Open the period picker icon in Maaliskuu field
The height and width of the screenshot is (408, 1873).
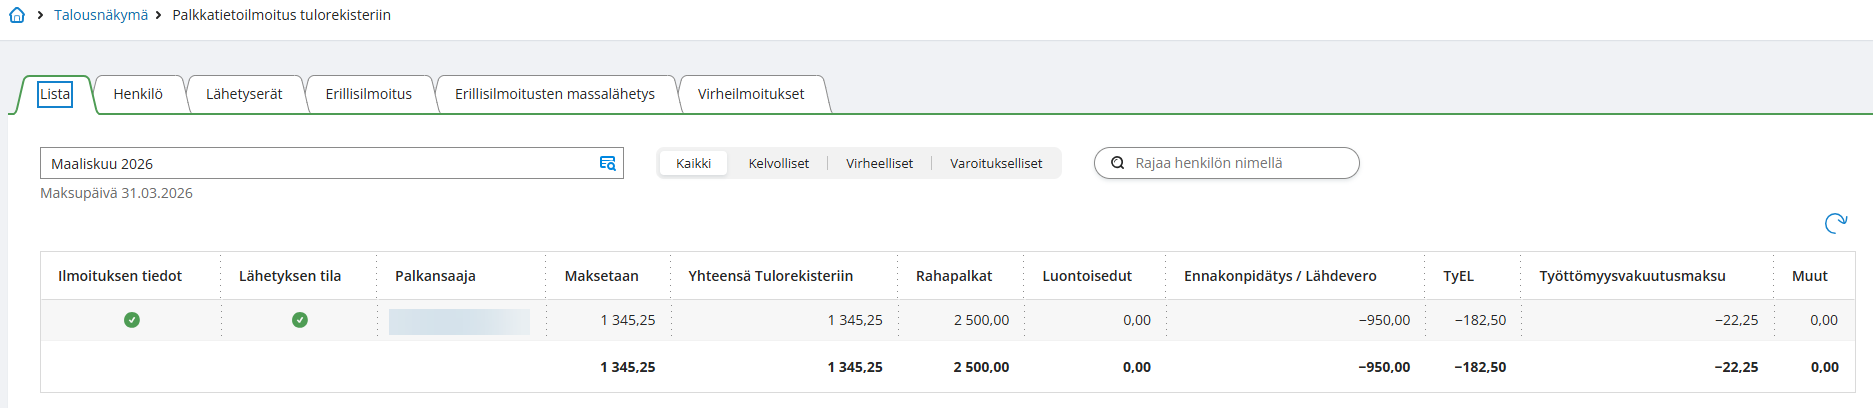607,163
